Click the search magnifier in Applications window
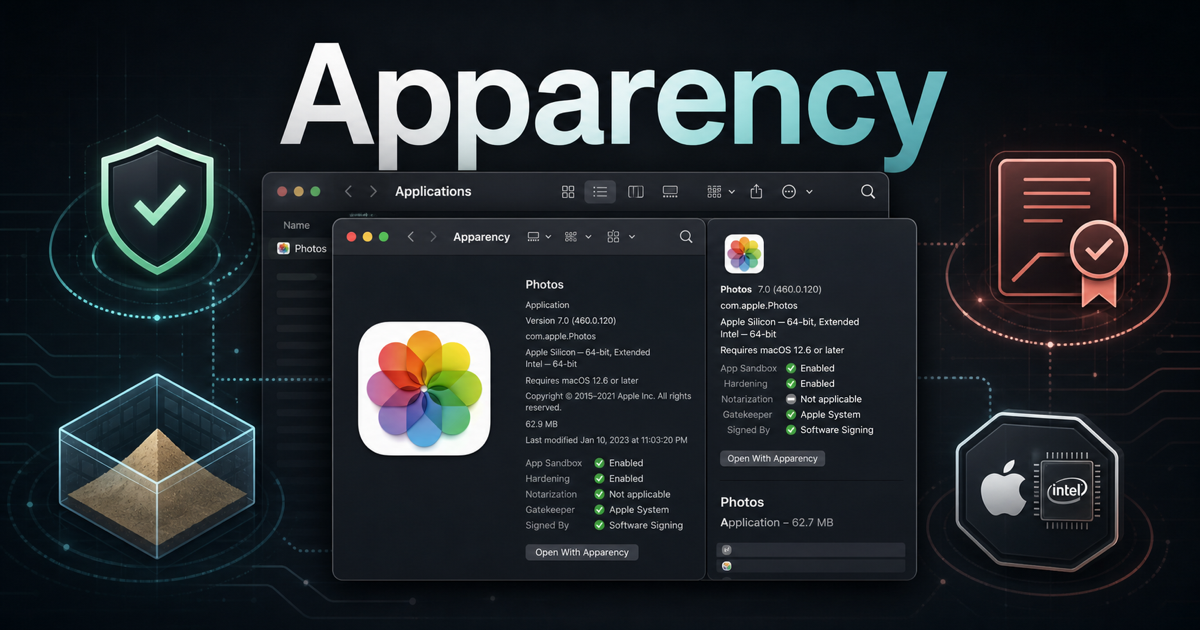Screen dimensions: 1200x630 pyautogui.click(x=867, y=191)
